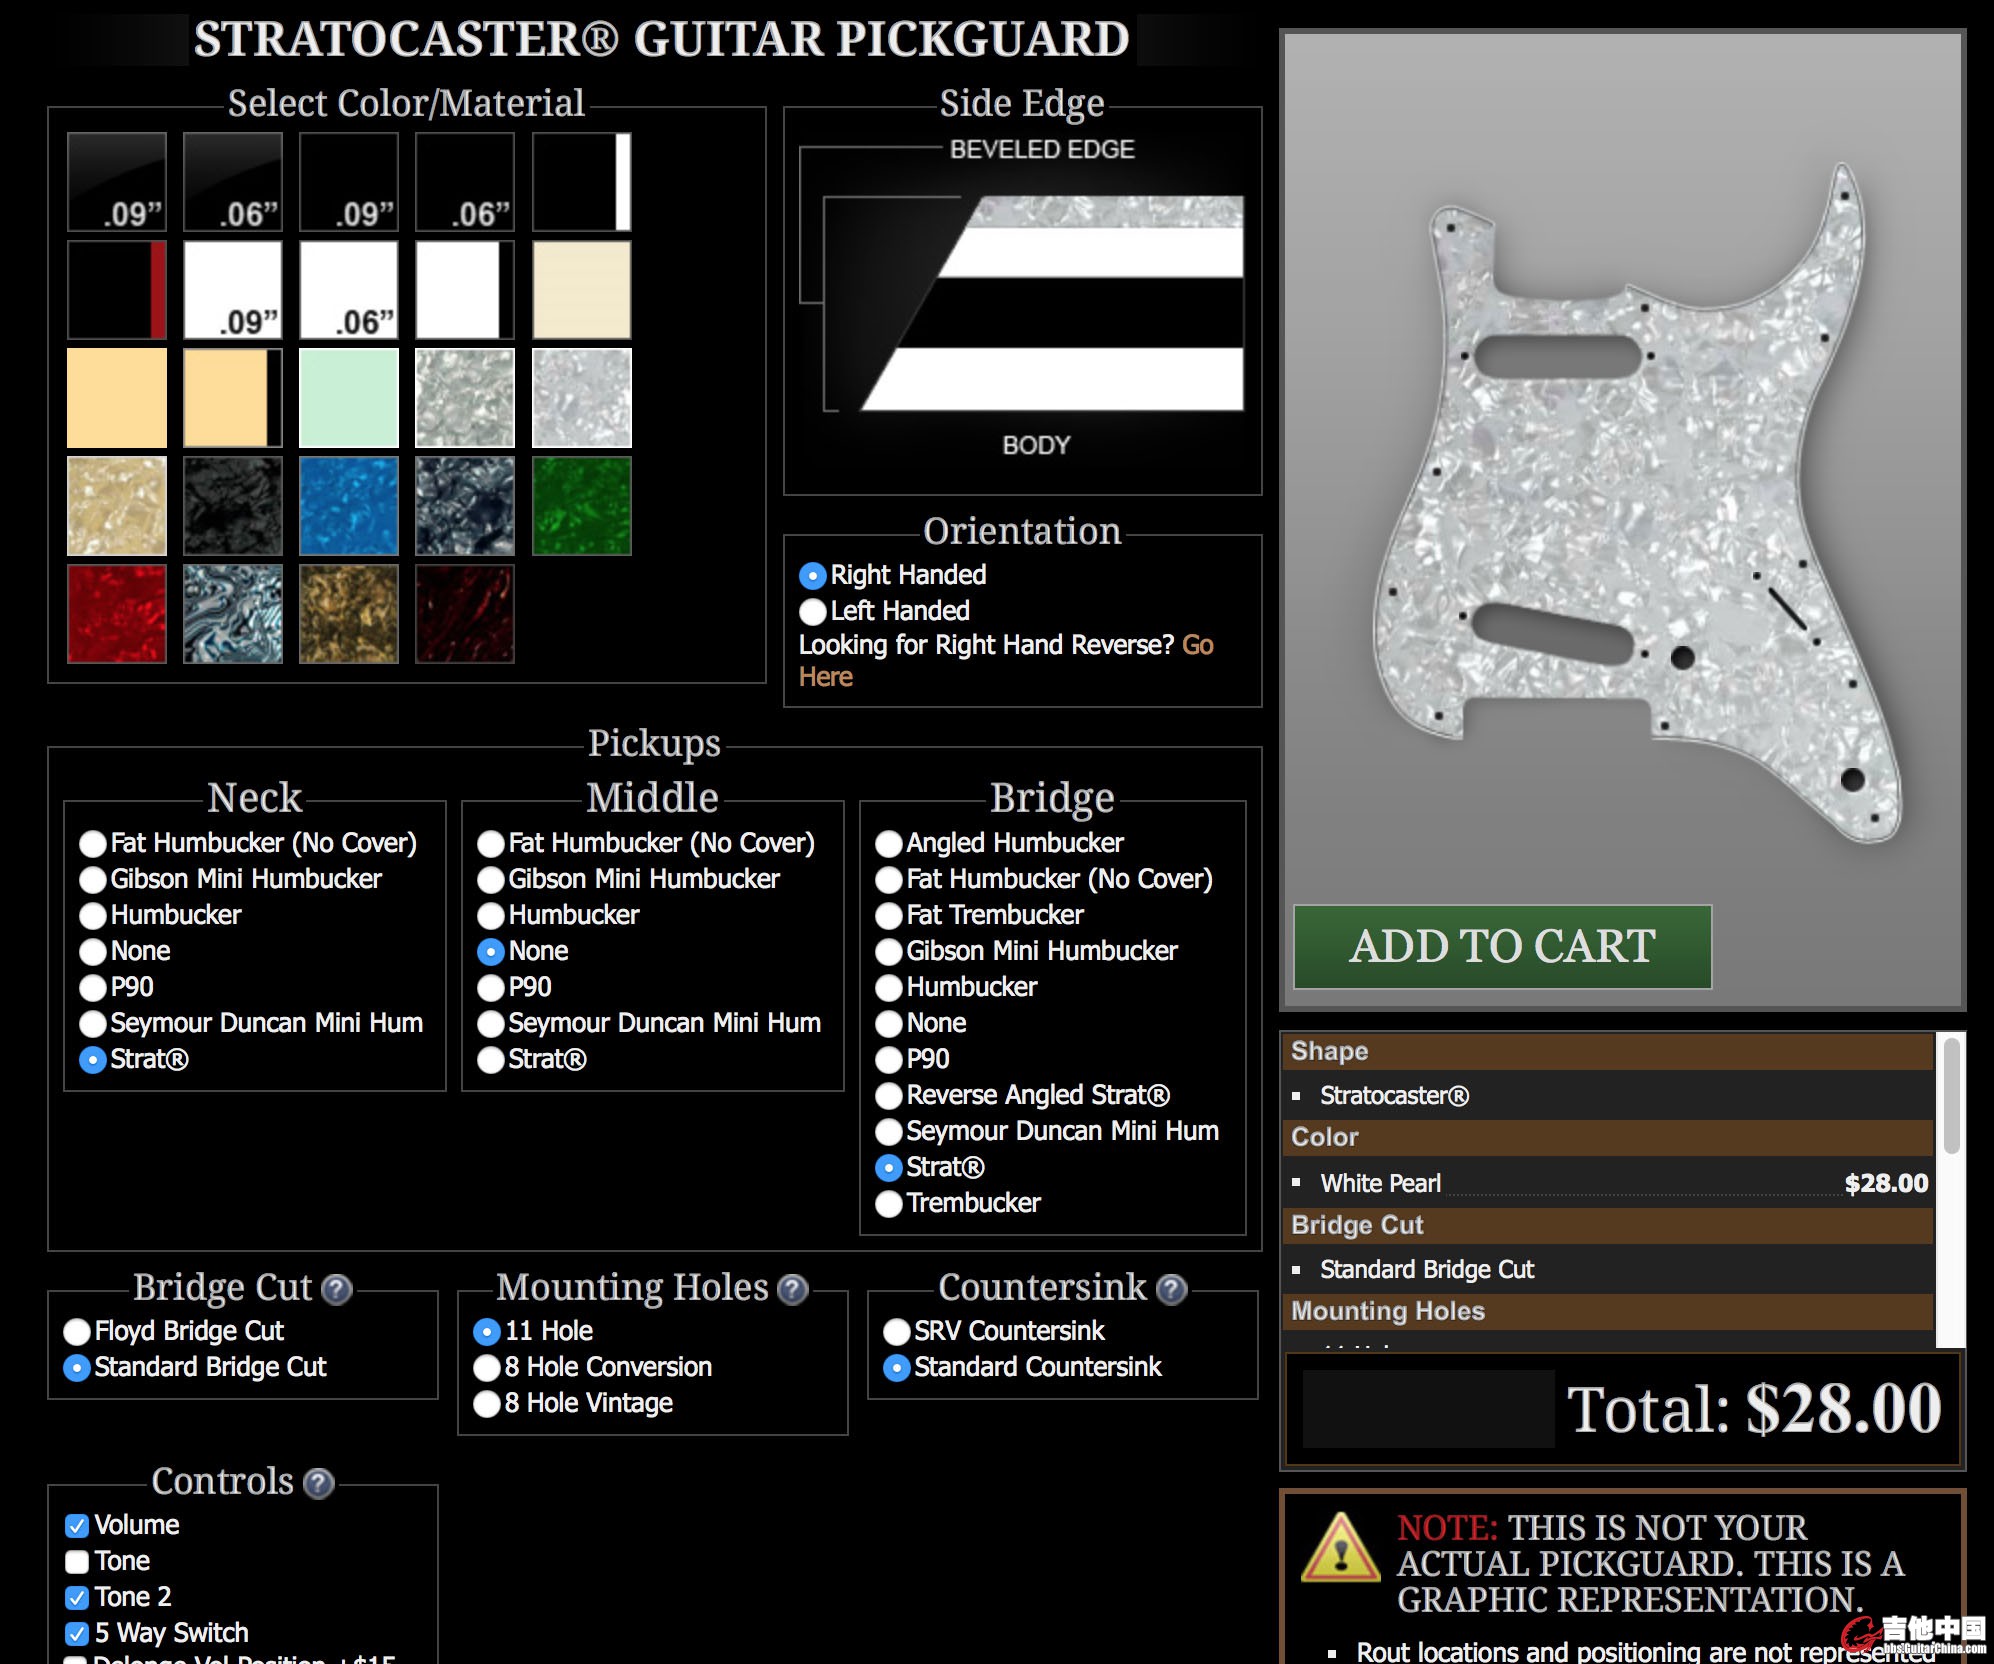
Task: Choose Standard Countersink
Action: pyautogui.click(x=897, y=1368)
